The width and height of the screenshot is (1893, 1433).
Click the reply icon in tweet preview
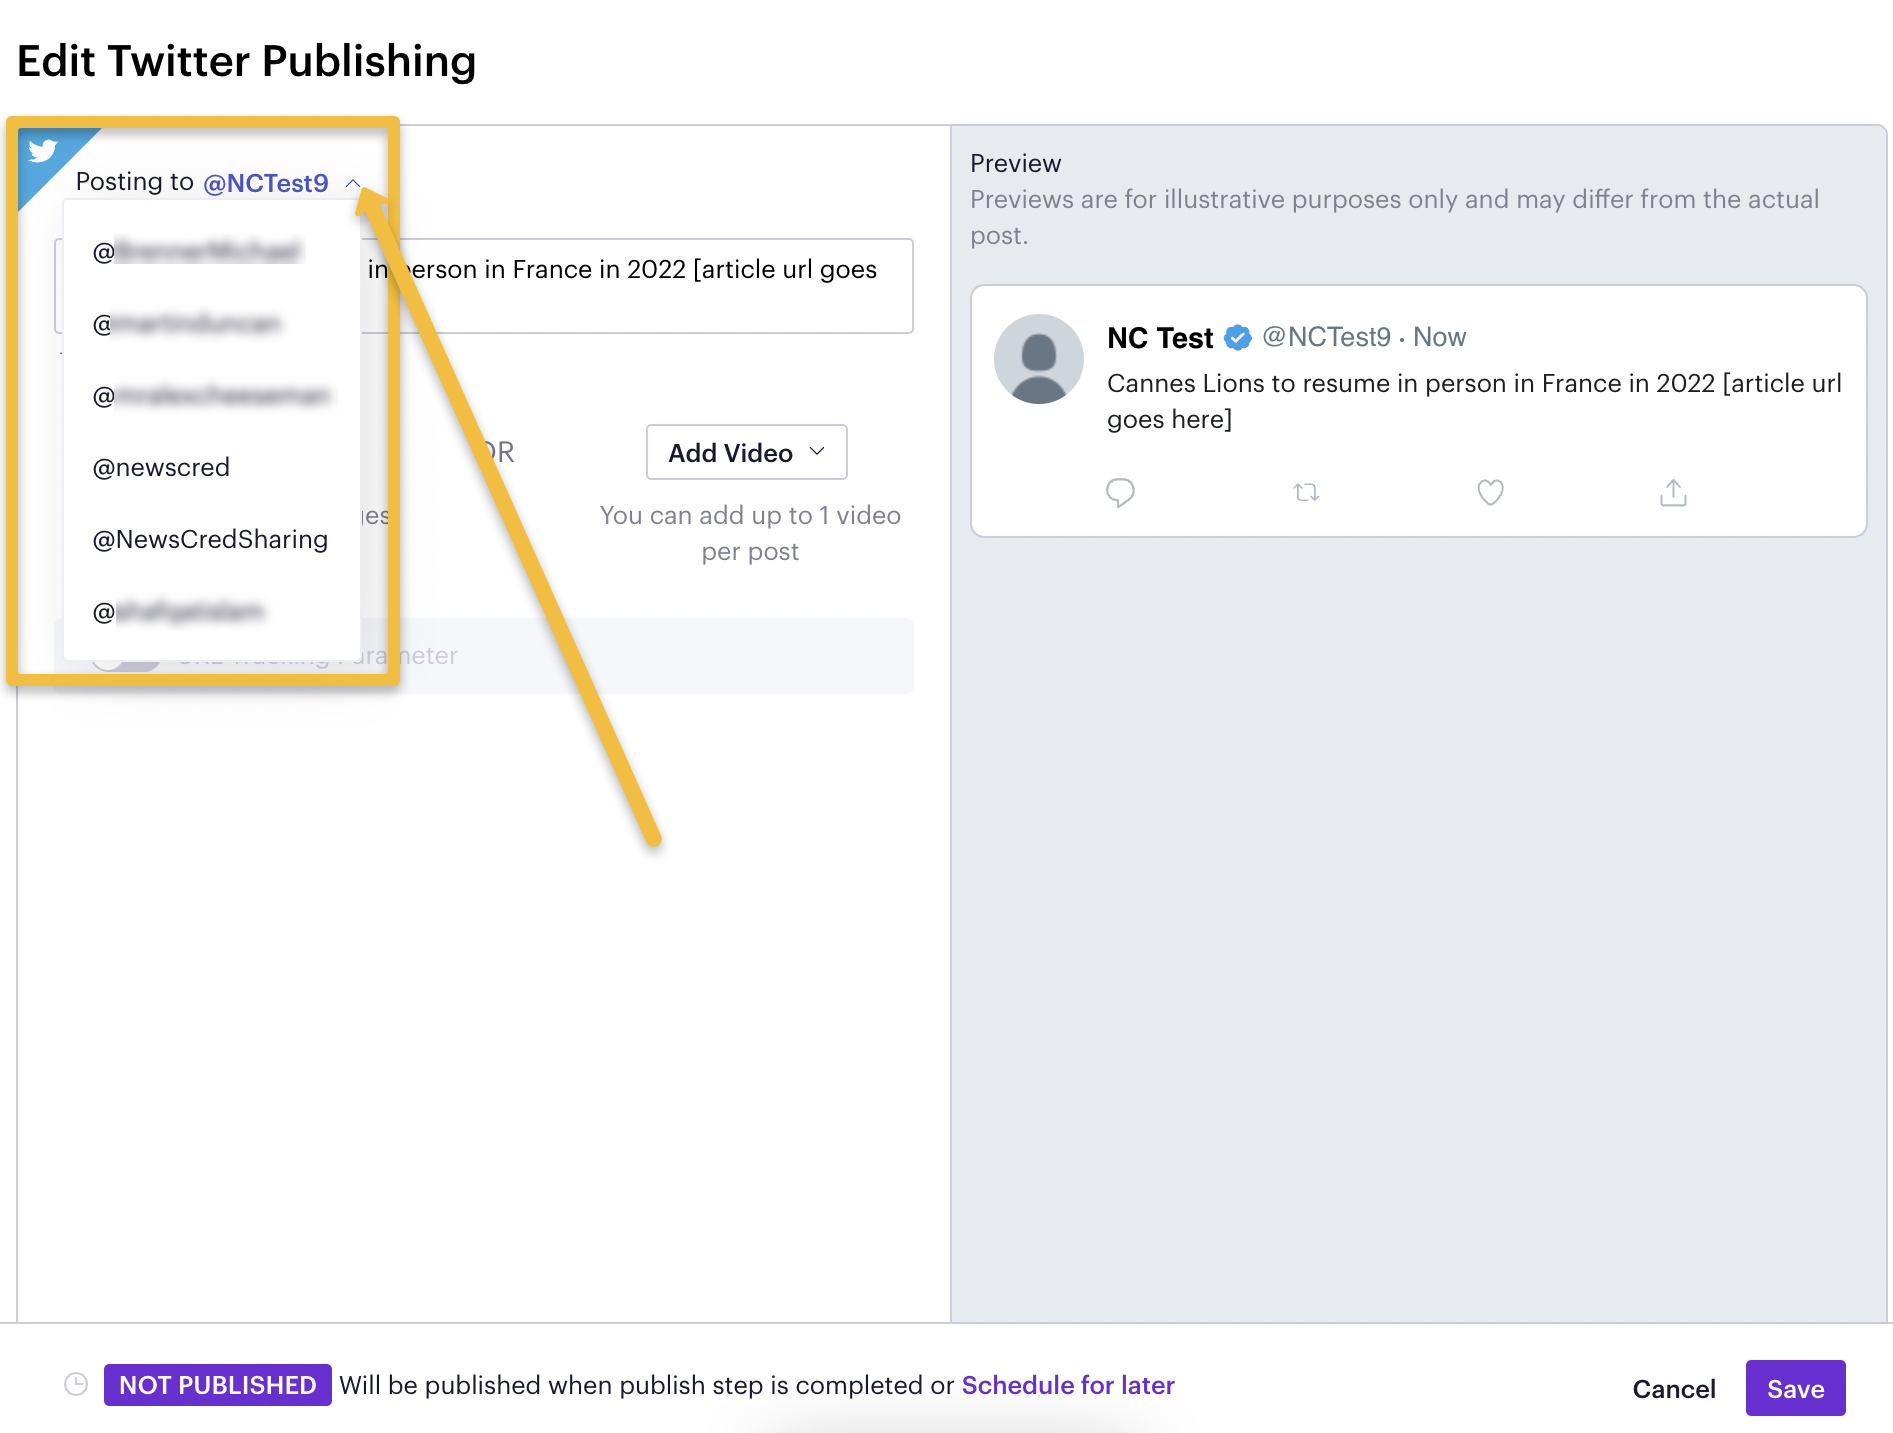[1120, 492]
